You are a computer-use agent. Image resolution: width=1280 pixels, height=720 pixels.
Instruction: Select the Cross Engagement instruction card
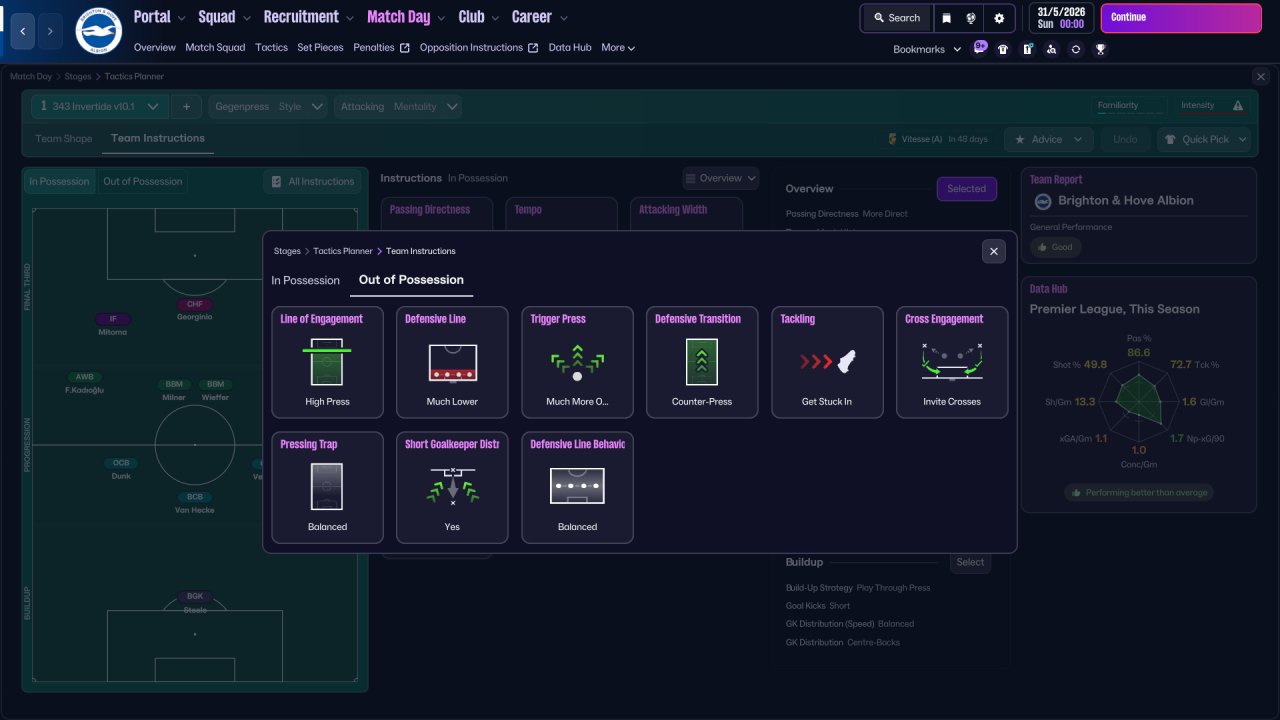952,362
